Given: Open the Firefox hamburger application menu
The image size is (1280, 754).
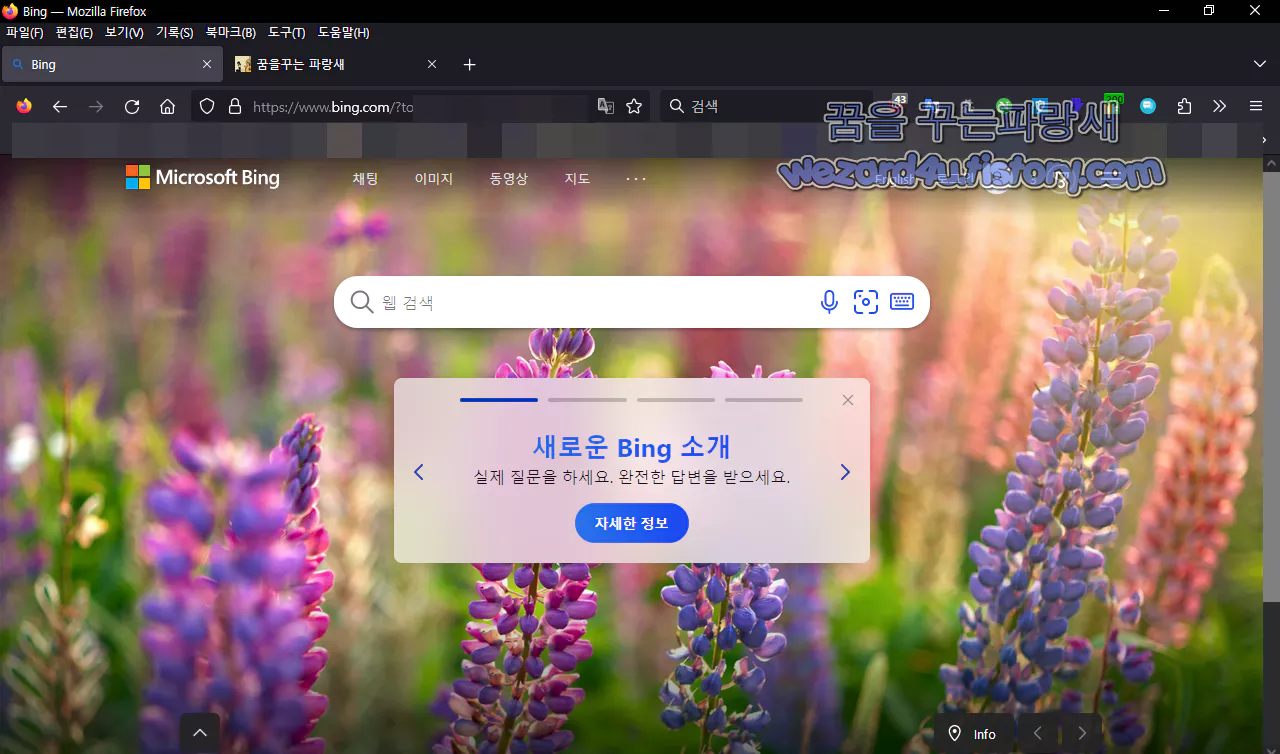Looking at the screenshot, I should [x=1256, y=106].
